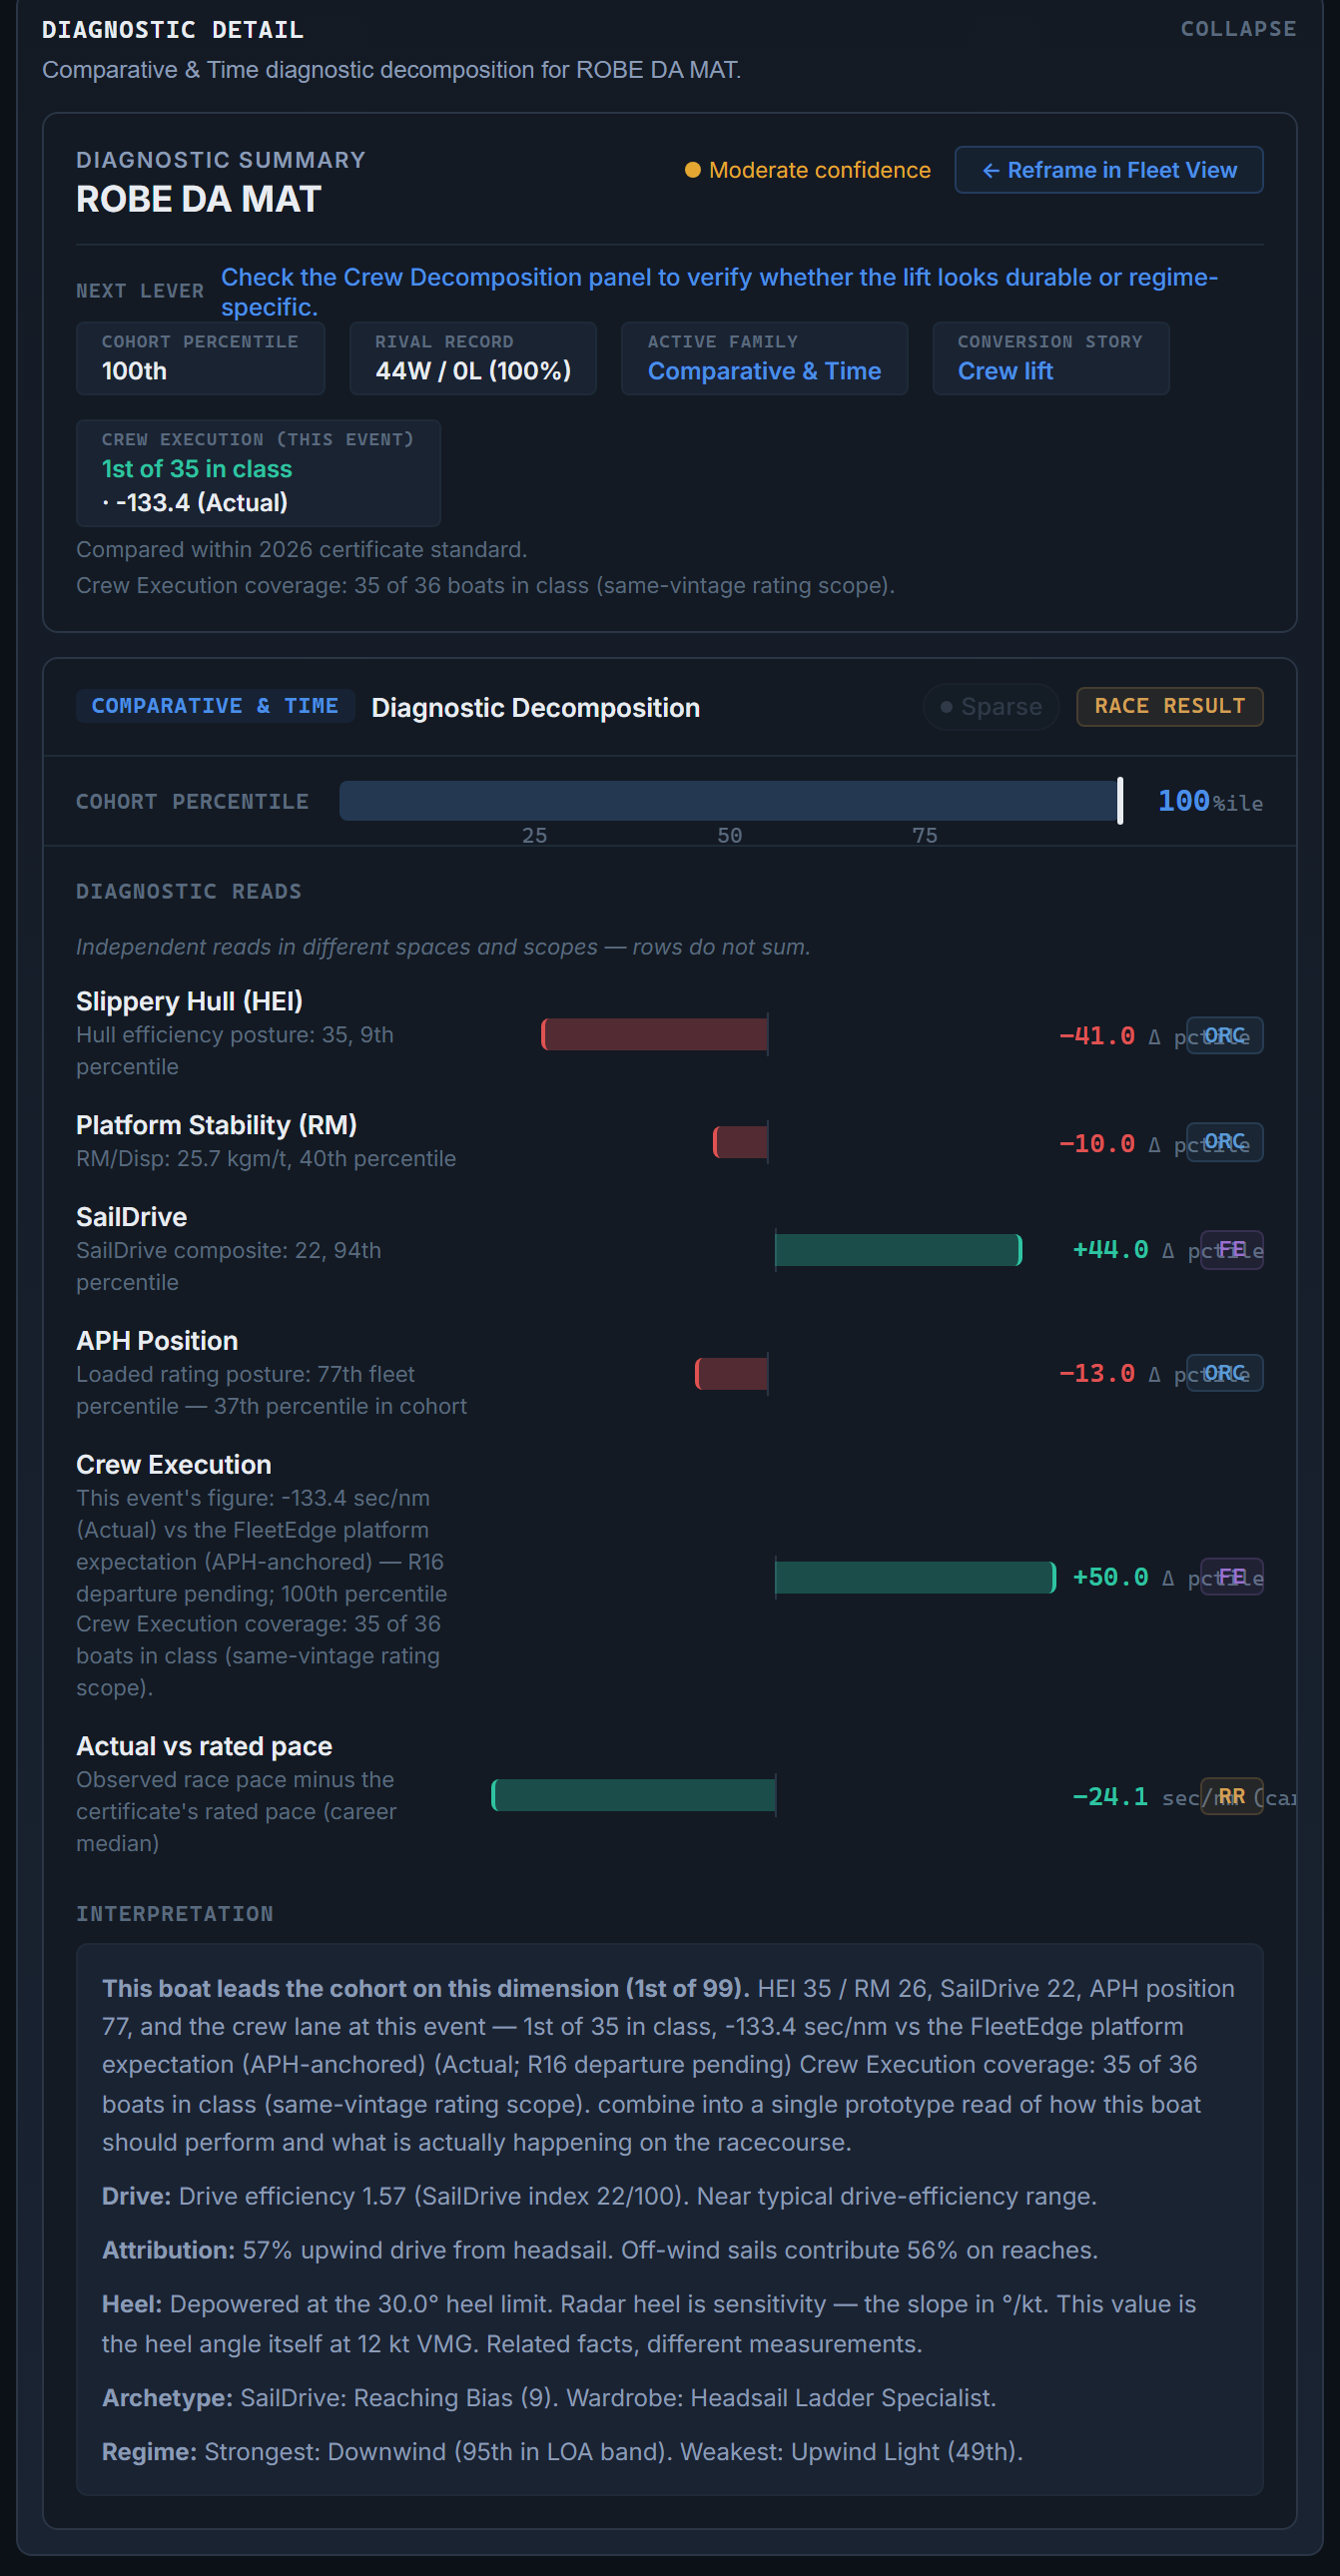Open the Crew Decomposition panel next-lever link
This screenshot has height=2576, width=1340.
coord(719,292)
